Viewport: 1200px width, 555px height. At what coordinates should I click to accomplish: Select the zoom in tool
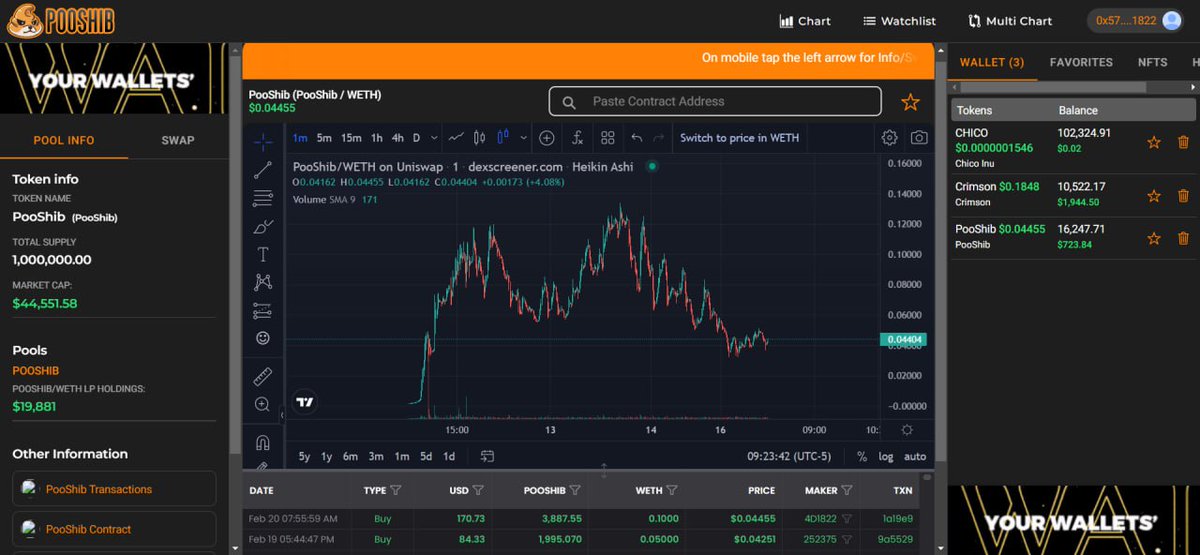[263, 404]
